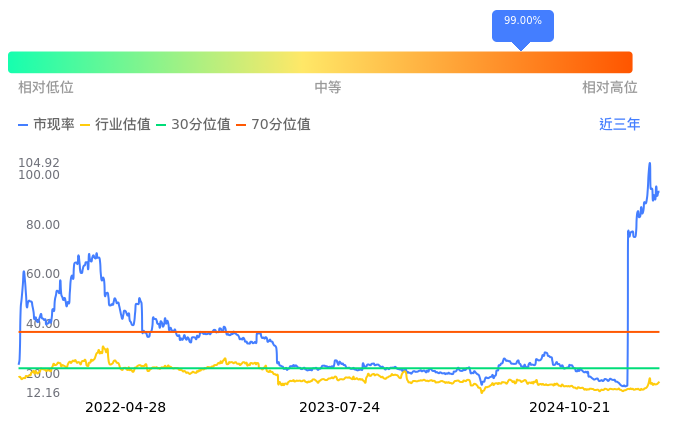Viewport: 686px width, 442px height.
Task: Click the blue line's highest peak
Action: coord(650,164)
